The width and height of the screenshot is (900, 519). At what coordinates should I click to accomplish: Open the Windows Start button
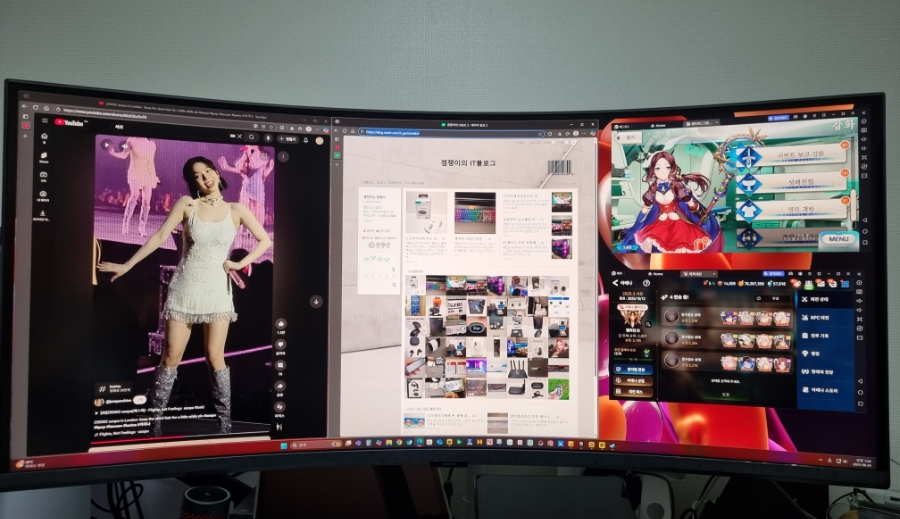coord(283,445)
